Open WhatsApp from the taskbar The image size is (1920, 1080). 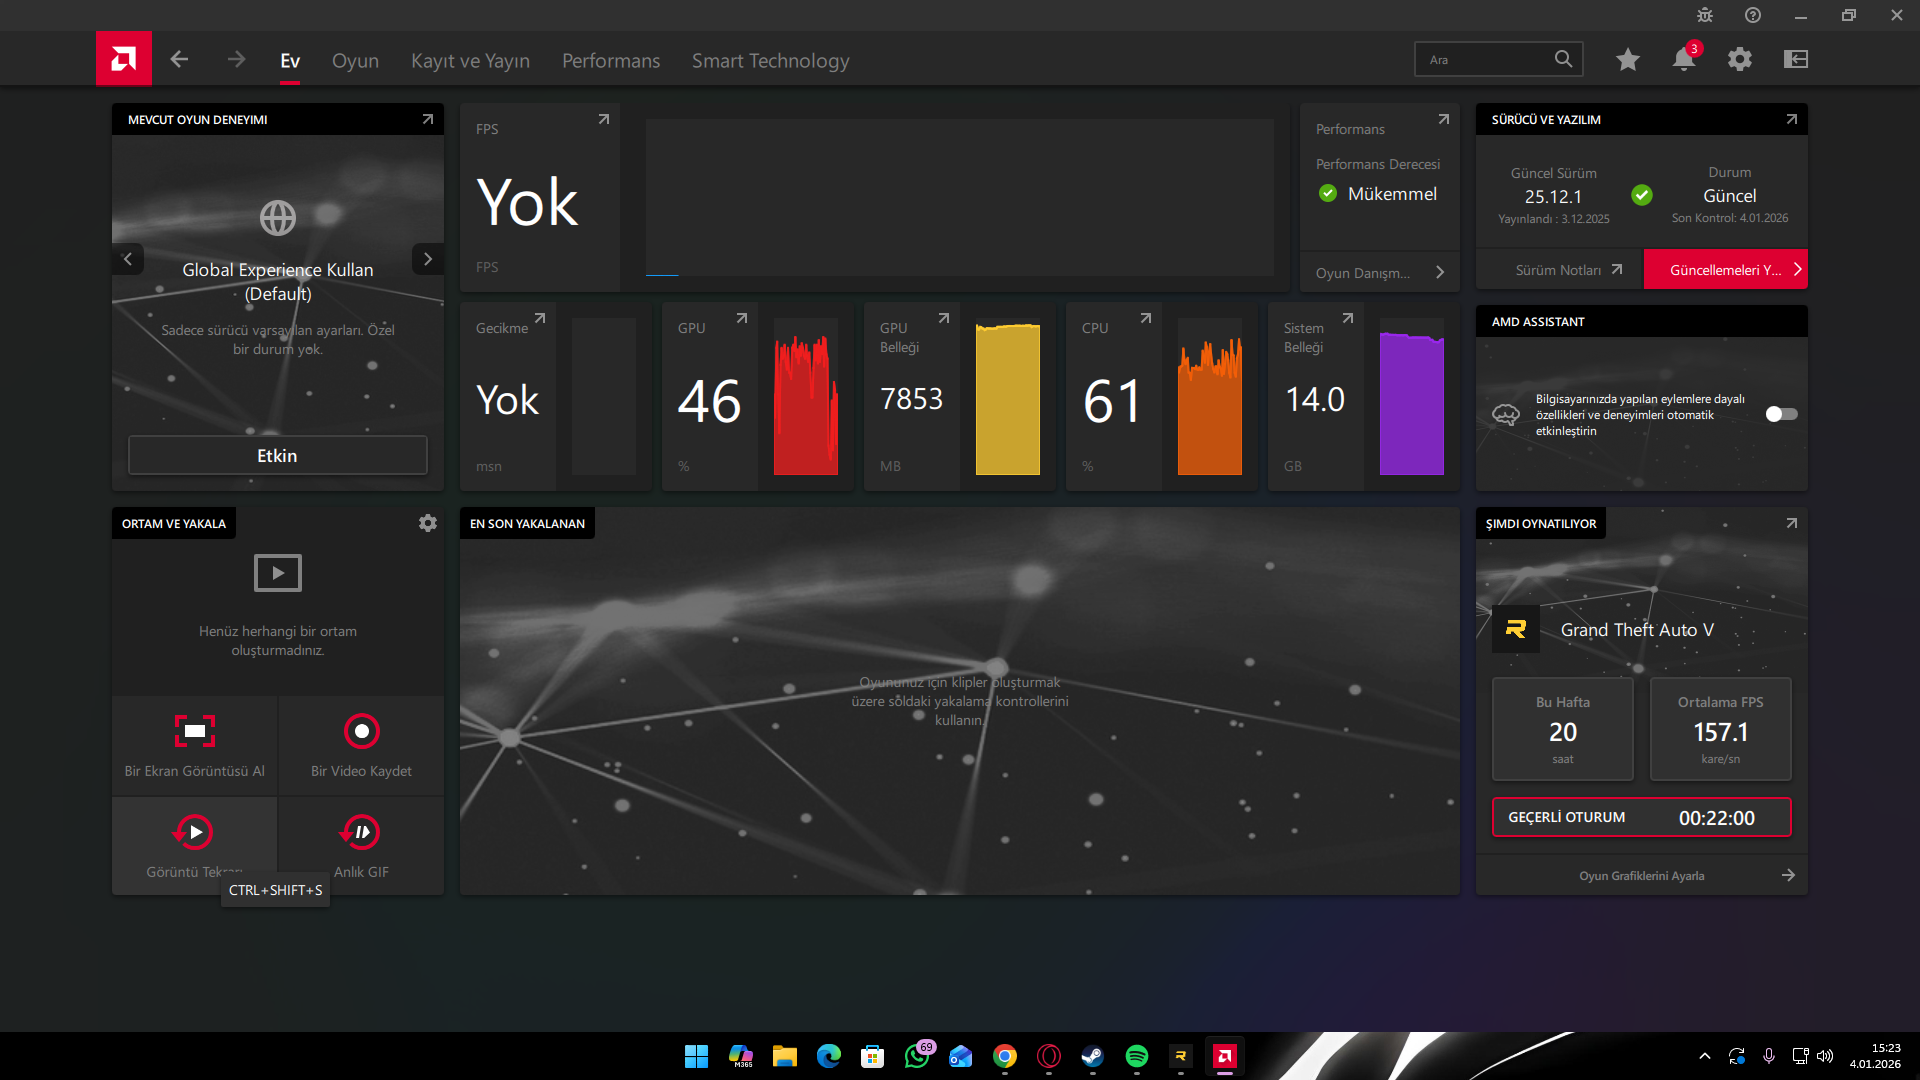[917, 1056]
